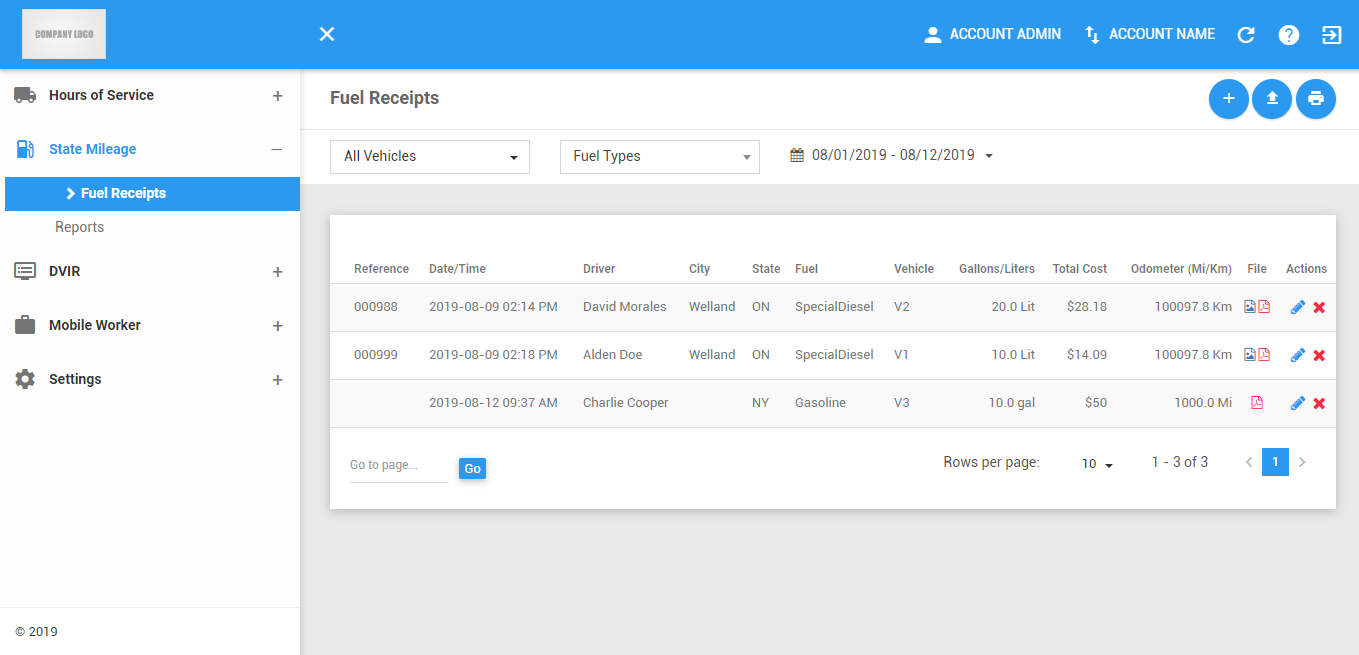Image resolution: width=1359 pixels, height=655 pixels.
Task: Click the Mobile Worker briefcase icon
Action: click(25, 325)
